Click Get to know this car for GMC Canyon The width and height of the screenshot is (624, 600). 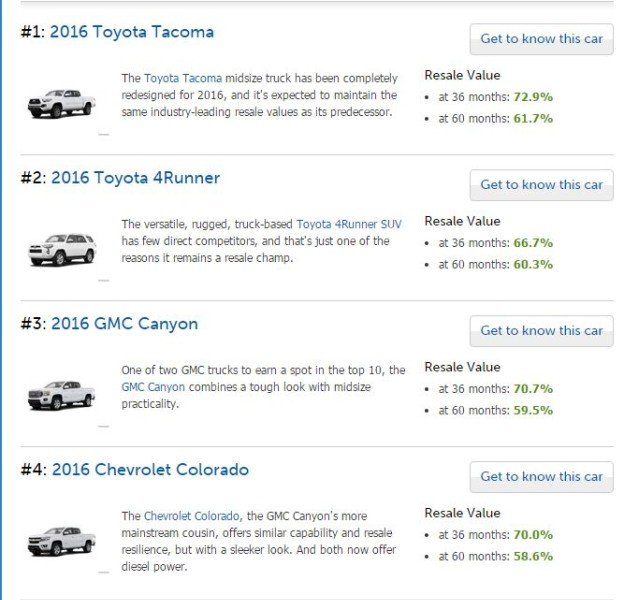pyautogui.click(x=541, y=331)
